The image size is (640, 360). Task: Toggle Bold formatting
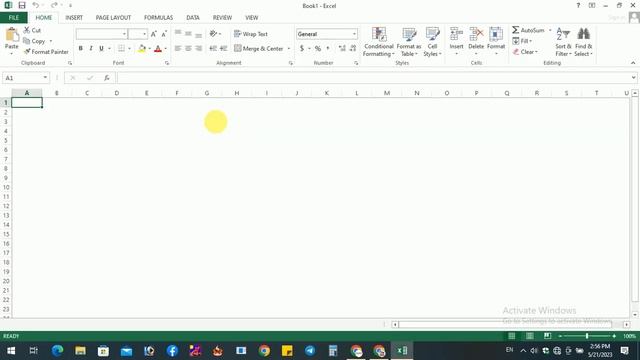pyautogui.click(x=80, y=49)
